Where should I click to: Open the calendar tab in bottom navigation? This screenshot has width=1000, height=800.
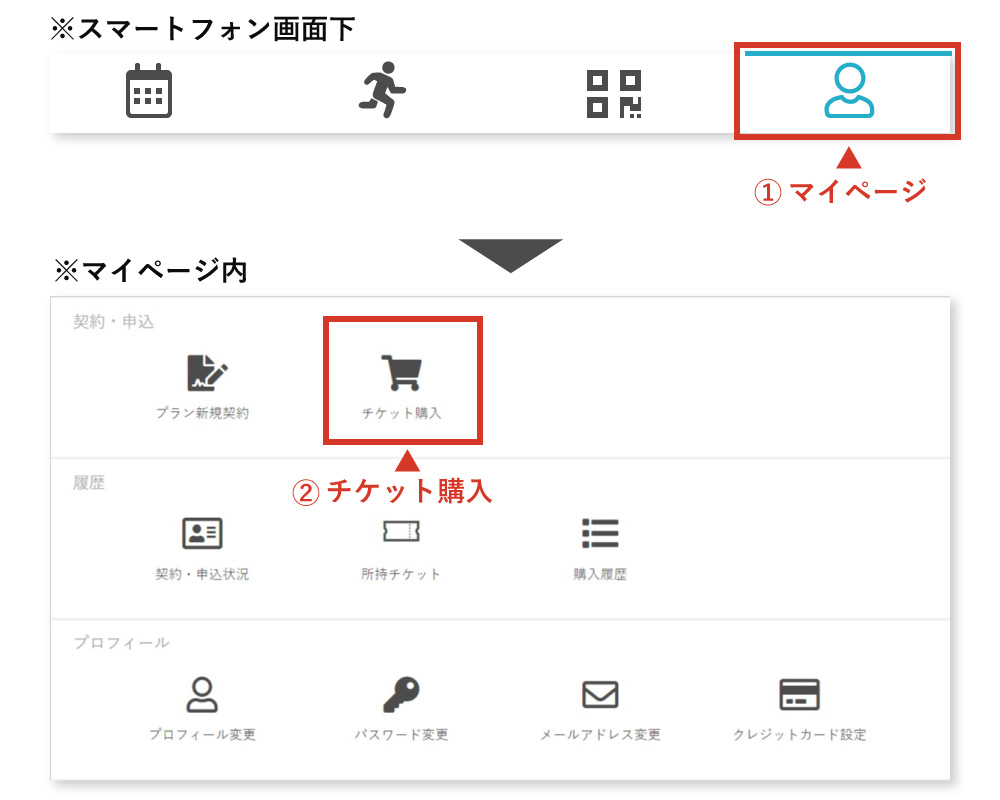[x=149, y=92]
